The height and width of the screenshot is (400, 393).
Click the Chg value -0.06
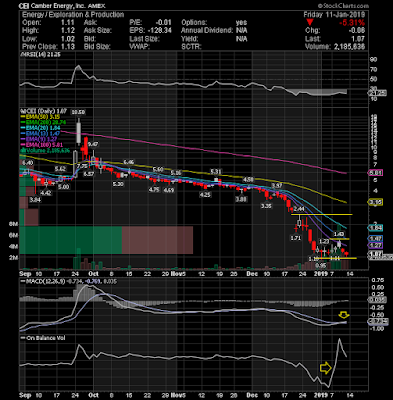357,31
